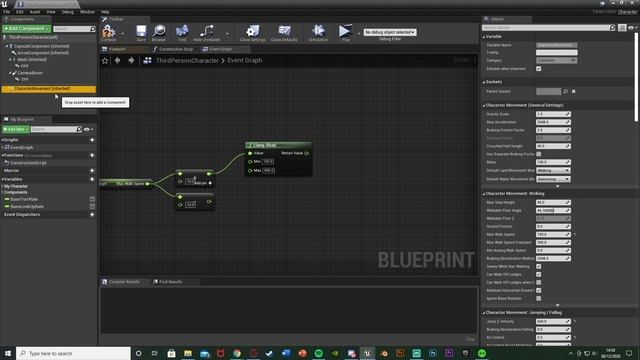
Task: Collapse Character Movement Walking section
Action: pyautogui.click(x=484, y=194)
